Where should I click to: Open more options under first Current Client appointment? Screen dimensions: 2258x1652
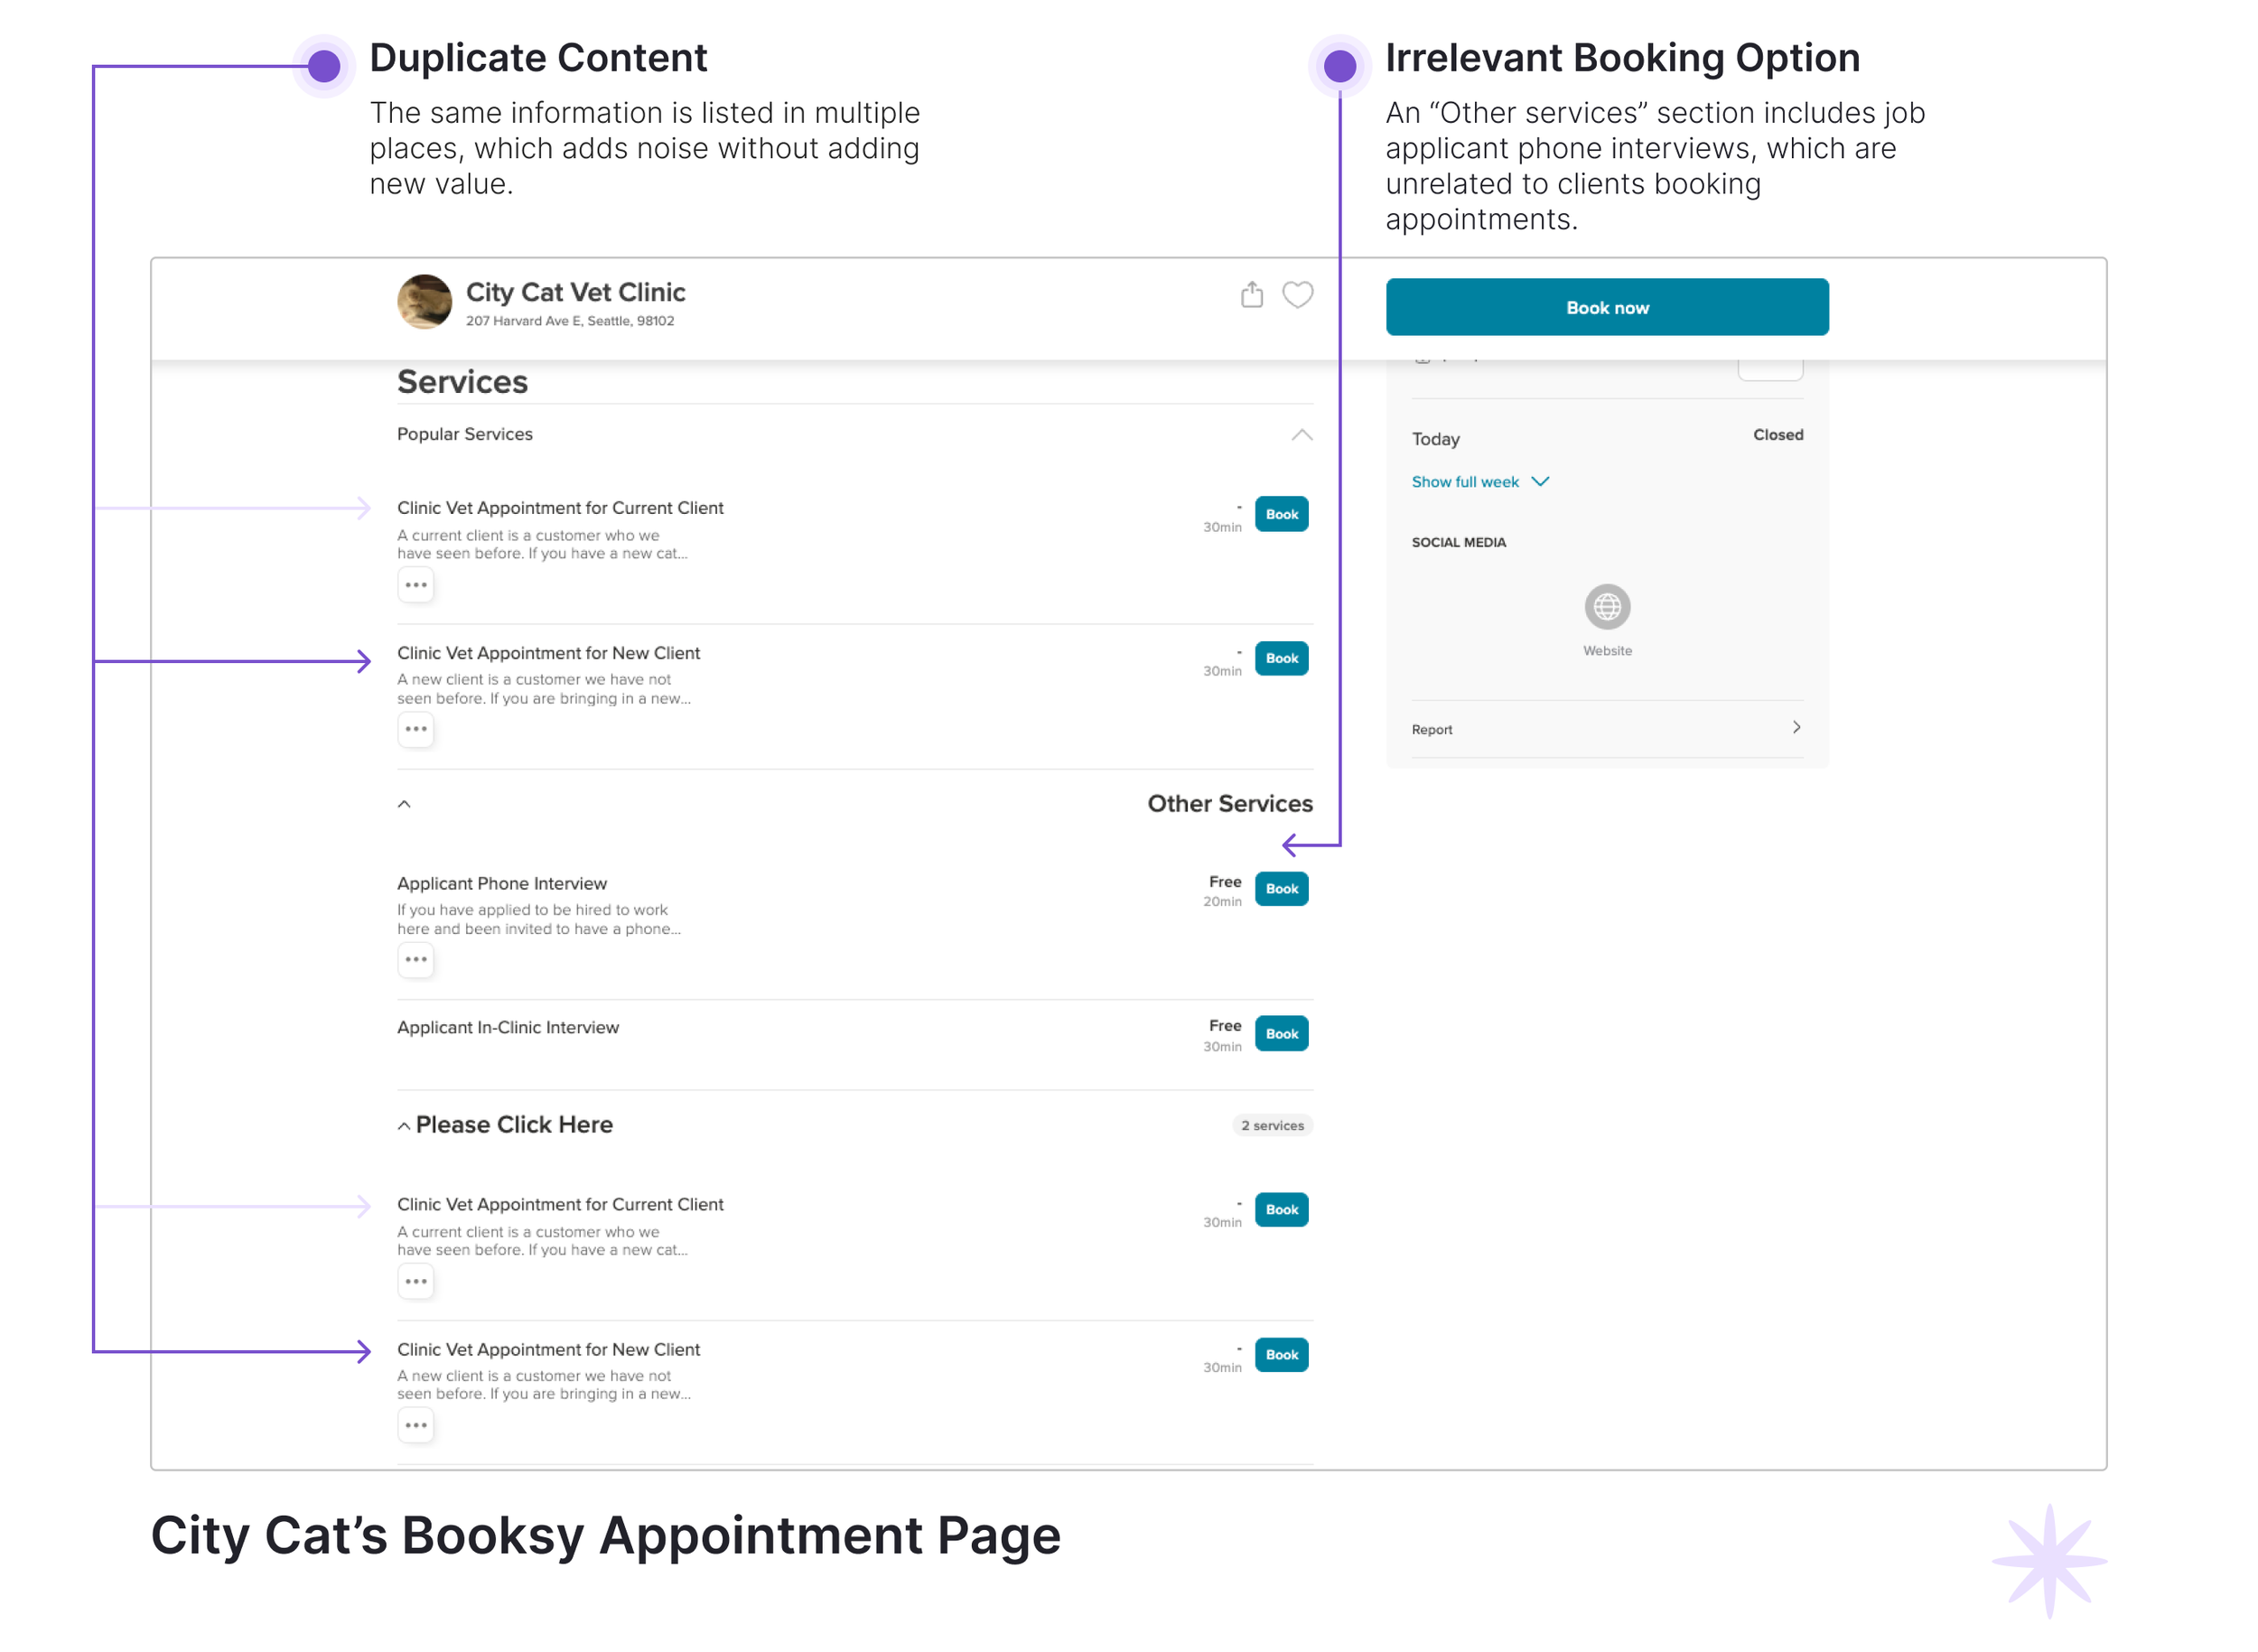point(416,585)
